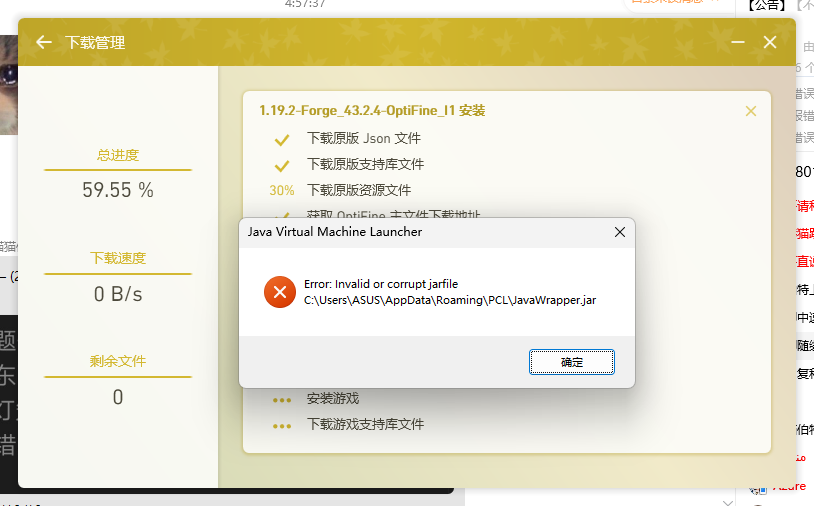Close the 下载管理 launcher window
Viewport: 814px width, 506px height.
click(x=770, y=42)
